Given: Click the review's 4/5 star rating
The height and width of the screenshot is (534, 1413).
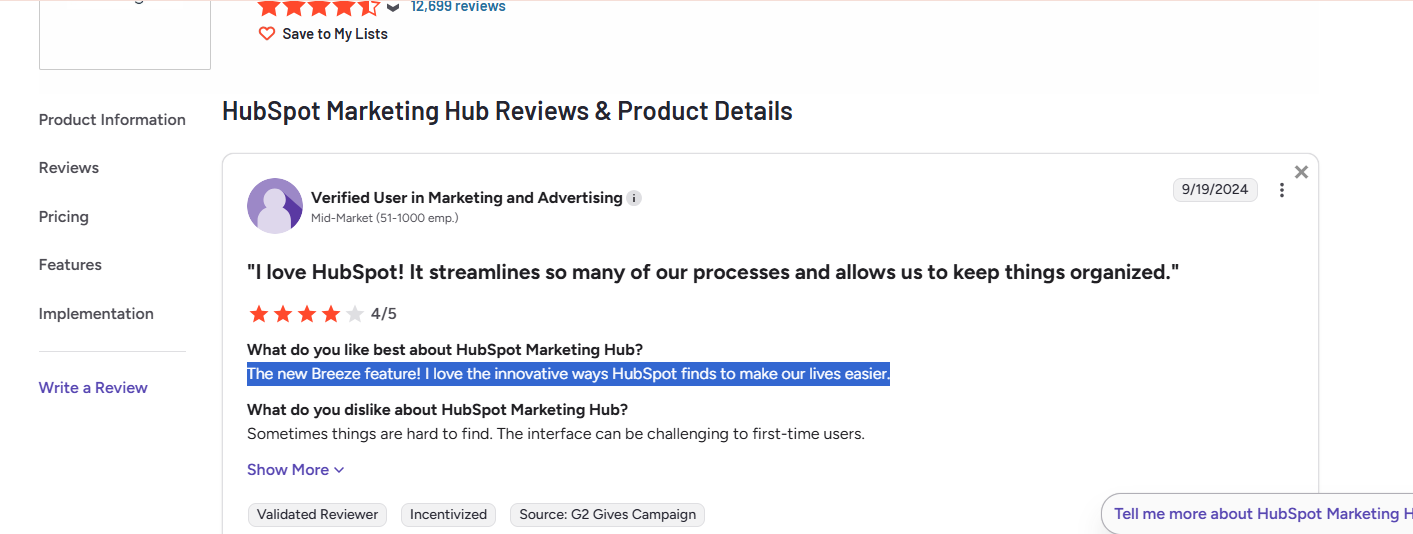Looking at the screenshot, I should 322,314.
